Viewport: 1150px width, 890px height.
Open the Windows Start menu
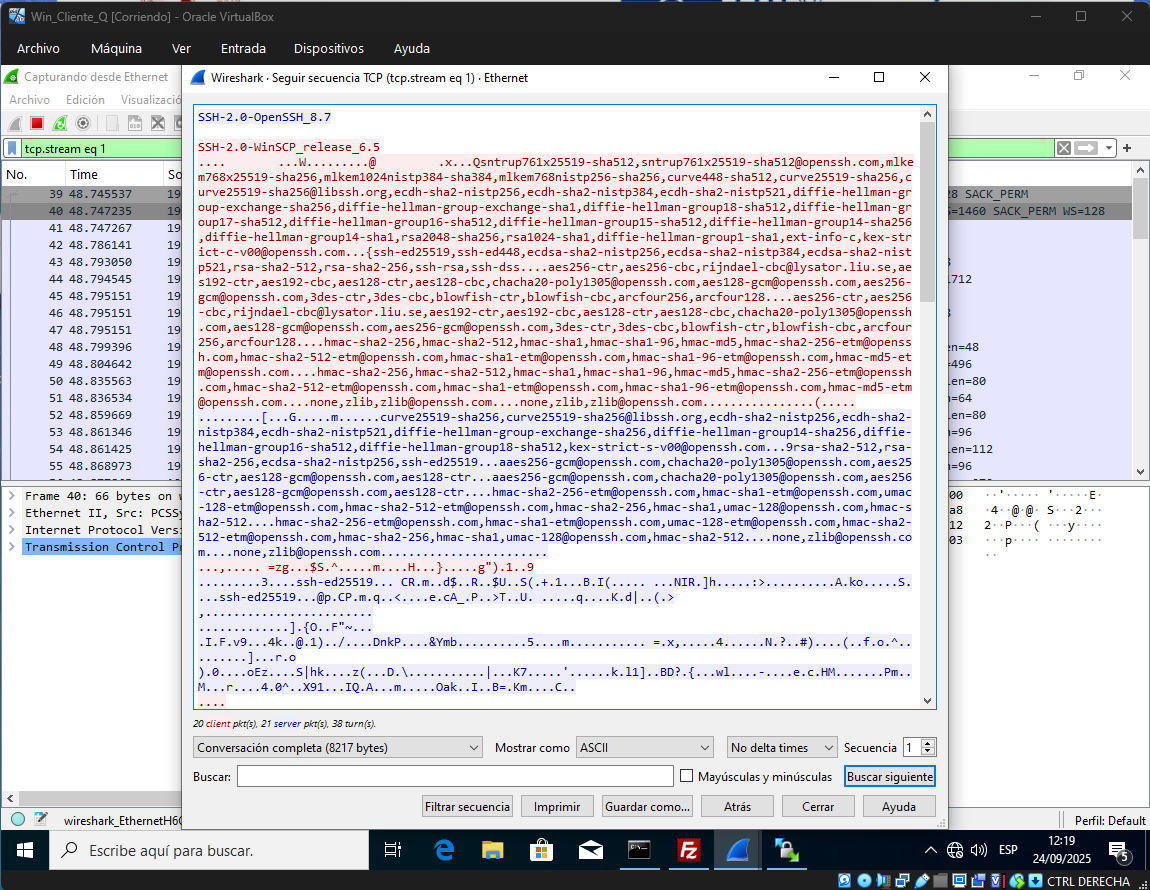[24, 850]
